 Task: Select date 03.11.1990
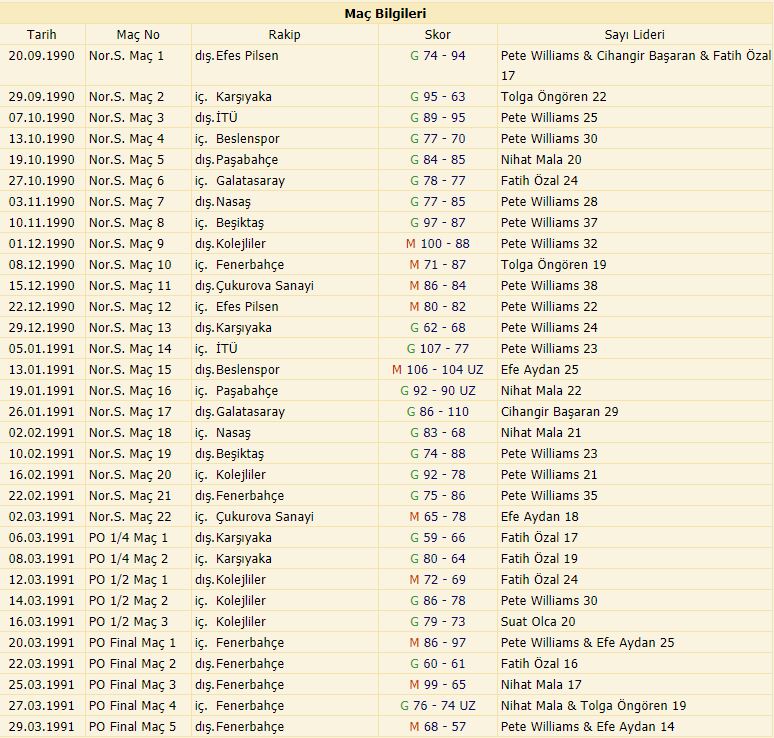[41, 201]
